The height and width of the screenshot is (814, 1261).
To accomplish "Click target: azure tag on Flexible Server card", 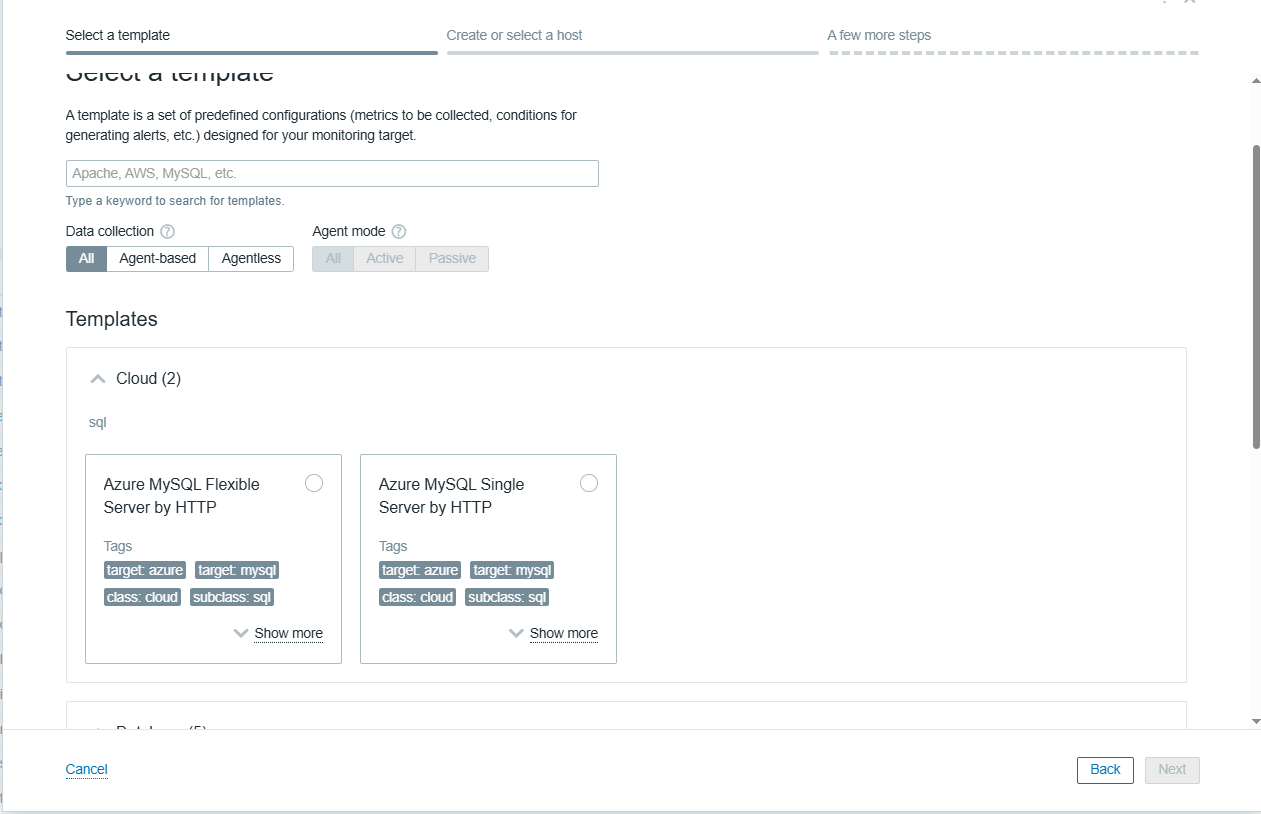I will pos(146,571).
